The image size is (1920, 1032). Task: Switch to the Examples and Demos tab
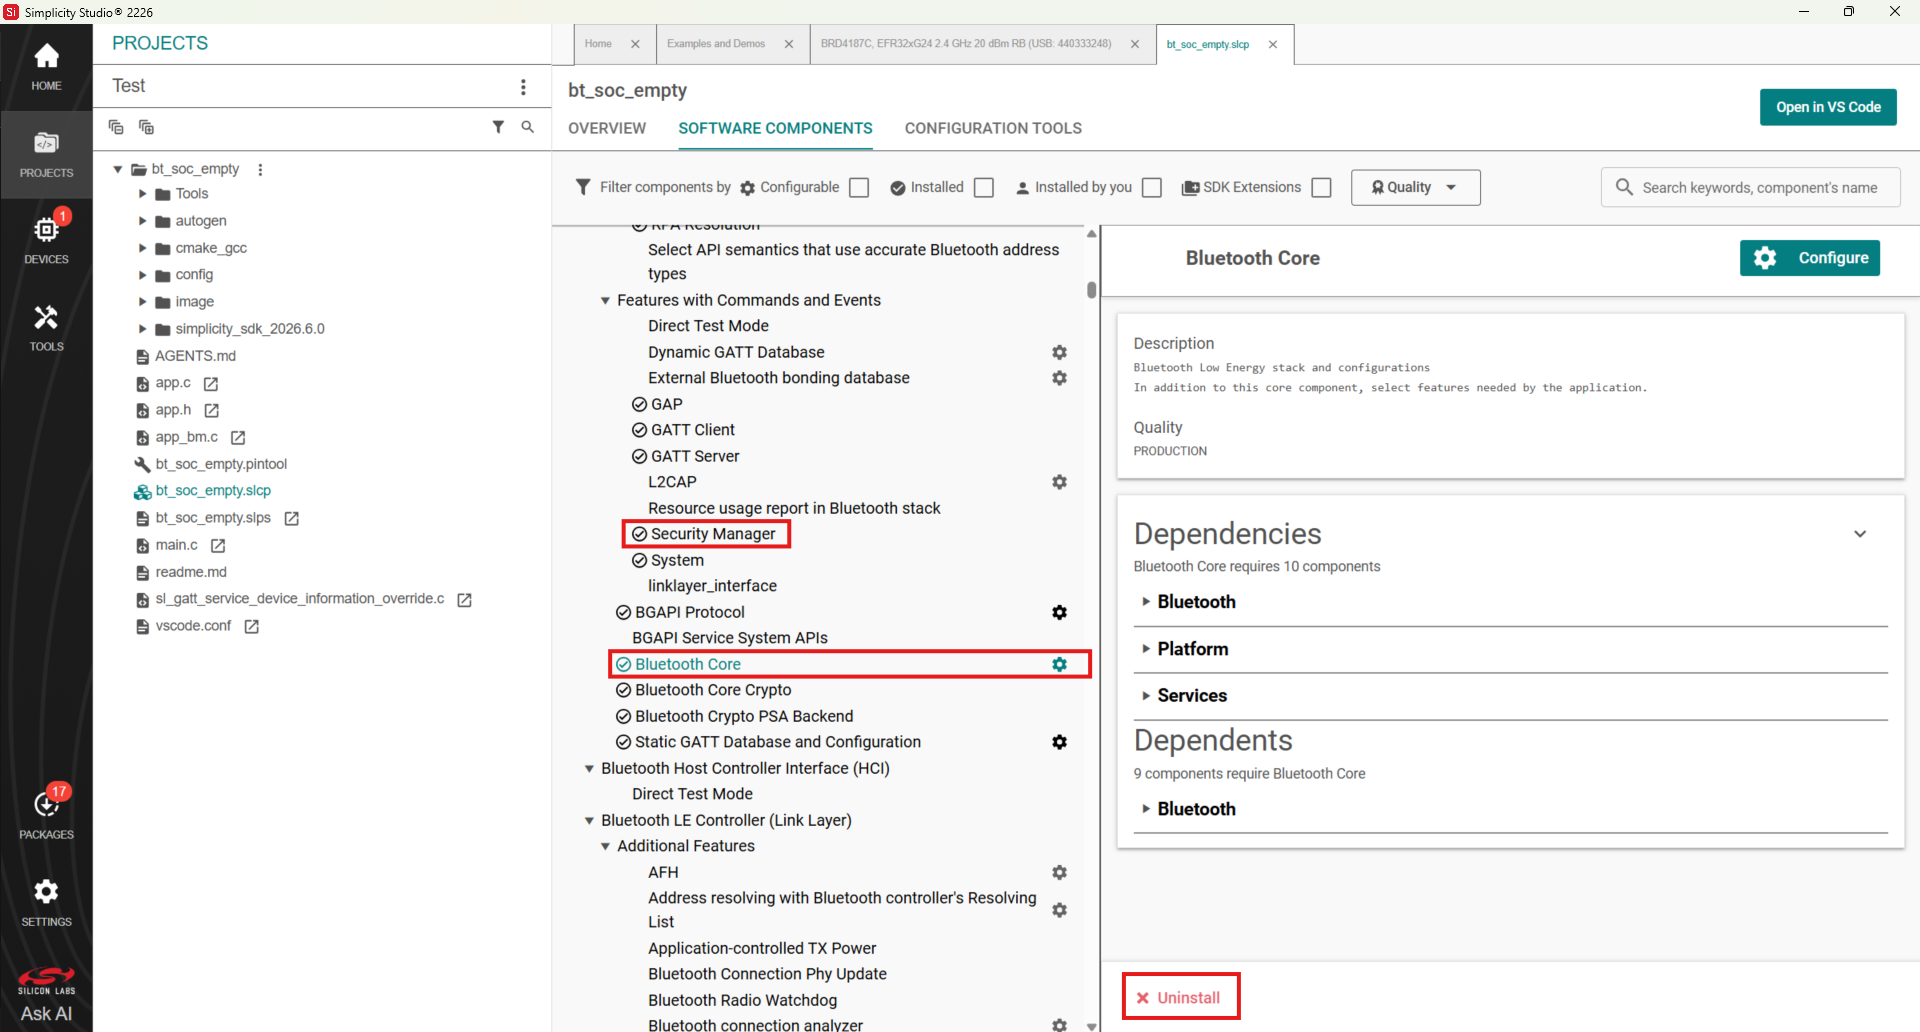[x=716, y=44]
